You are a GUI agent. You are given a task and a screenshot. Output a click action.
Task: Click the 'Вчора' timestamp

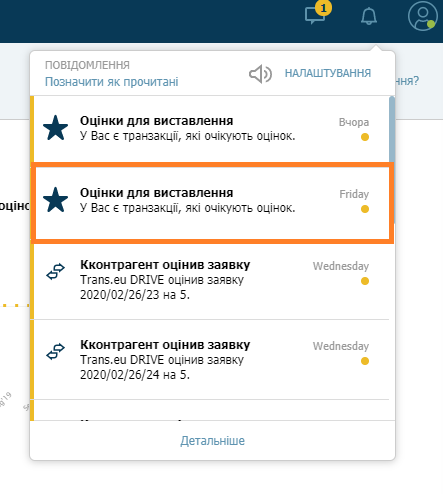354,122
